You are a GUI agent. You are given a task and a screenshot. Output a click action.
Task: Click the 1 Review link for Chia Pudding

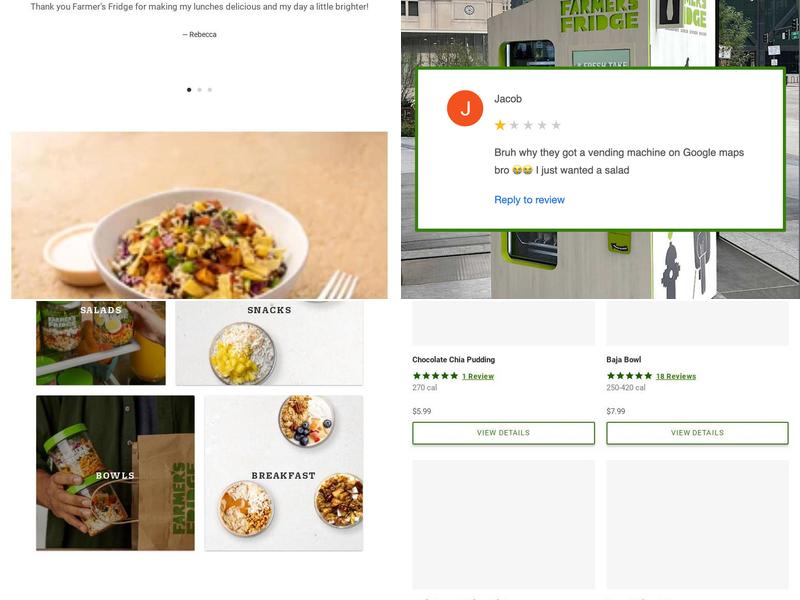point(478,377)
